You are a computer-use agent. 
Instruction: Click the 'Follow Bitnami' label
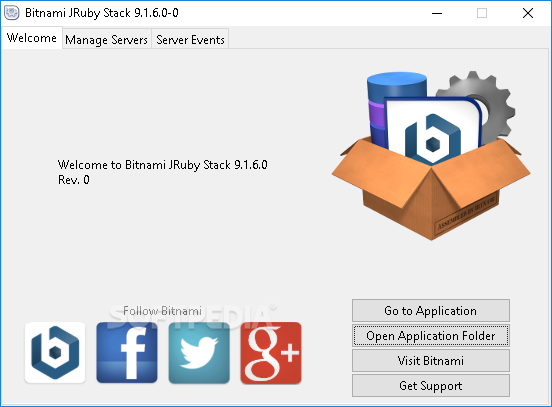coord(162,311)
